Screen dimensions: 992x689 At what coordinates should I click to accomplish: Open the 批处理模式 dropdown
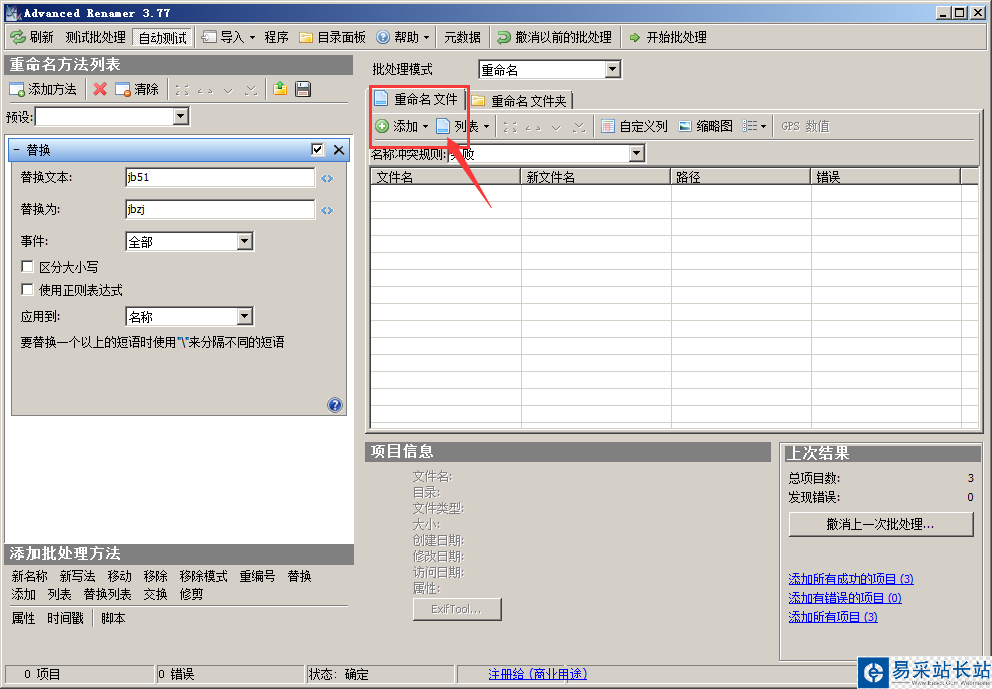(x=612, y=70)
